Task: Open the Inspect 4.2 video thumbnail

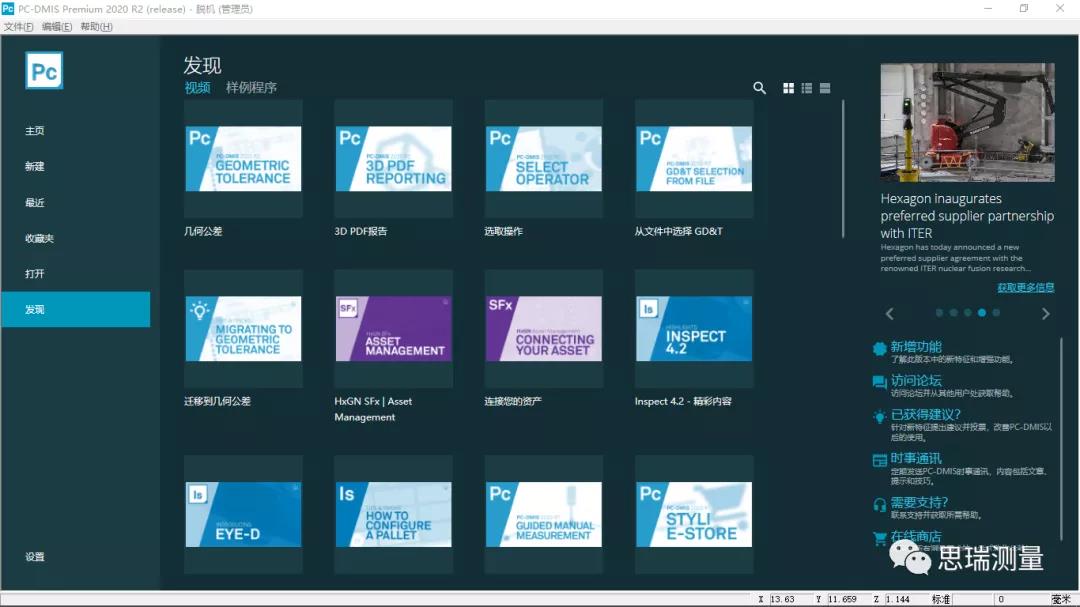Action: click(694, 329)
